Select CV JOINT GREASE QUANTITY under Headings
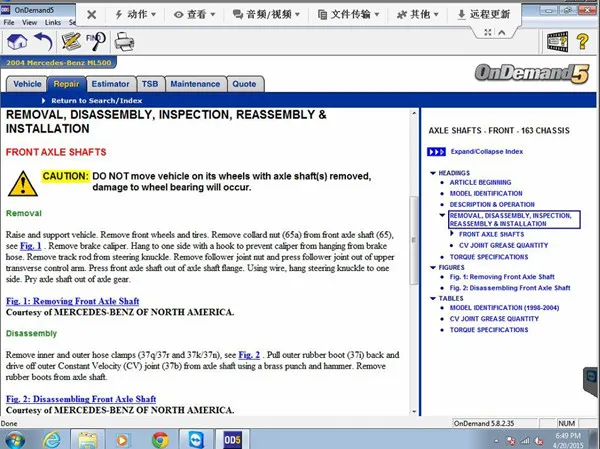Image resolution: width=600 pixels, height=449 pixels. click(504, 245)
